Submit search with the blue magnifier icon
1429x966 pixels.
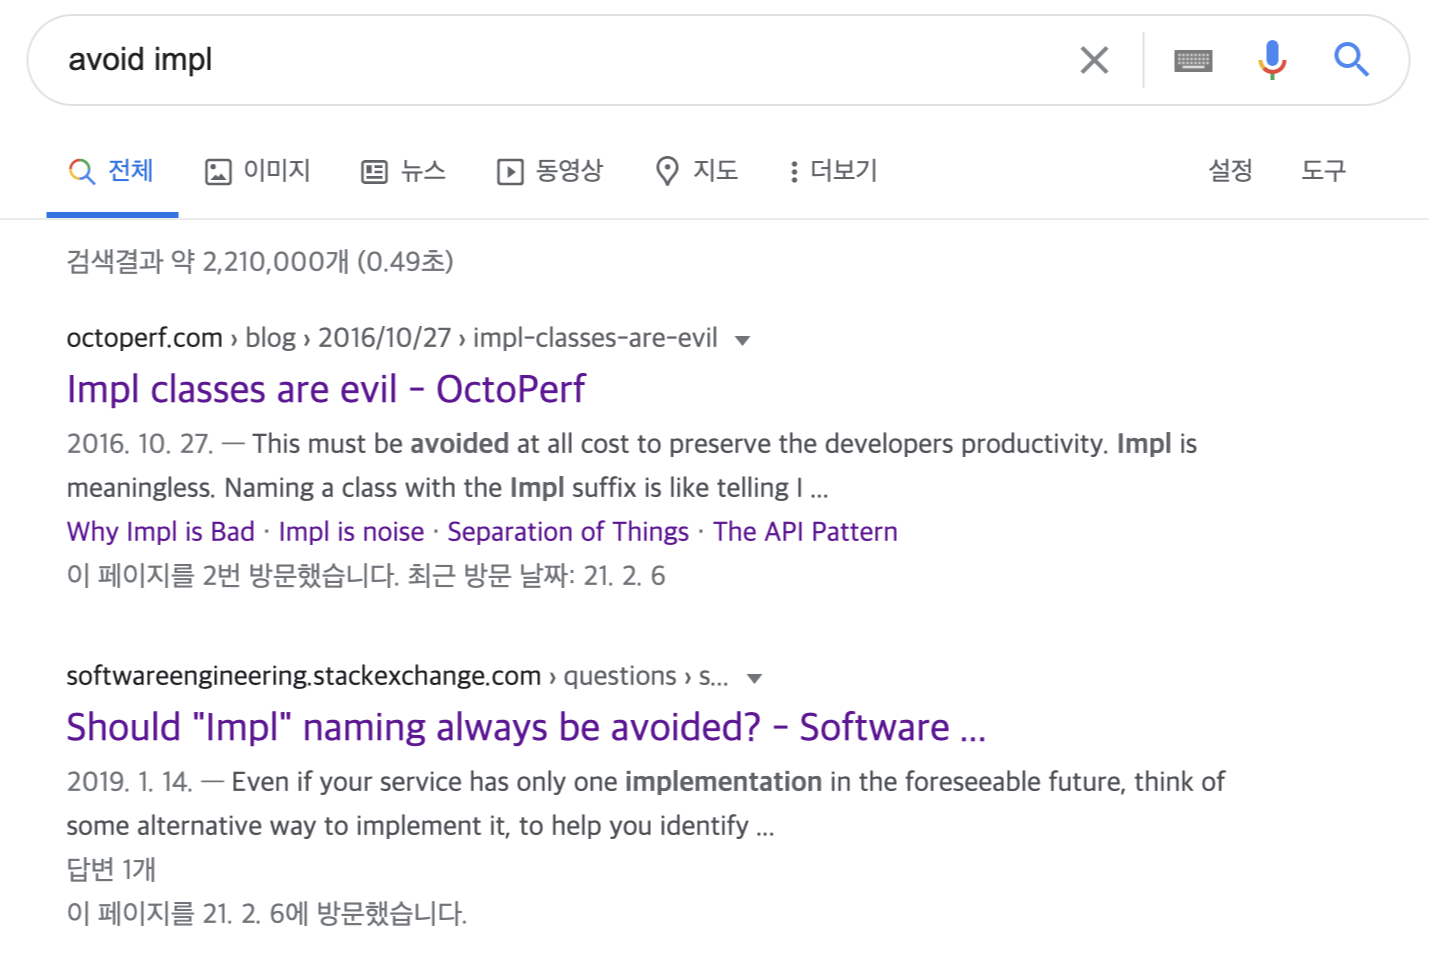(x=1351, y=60)
